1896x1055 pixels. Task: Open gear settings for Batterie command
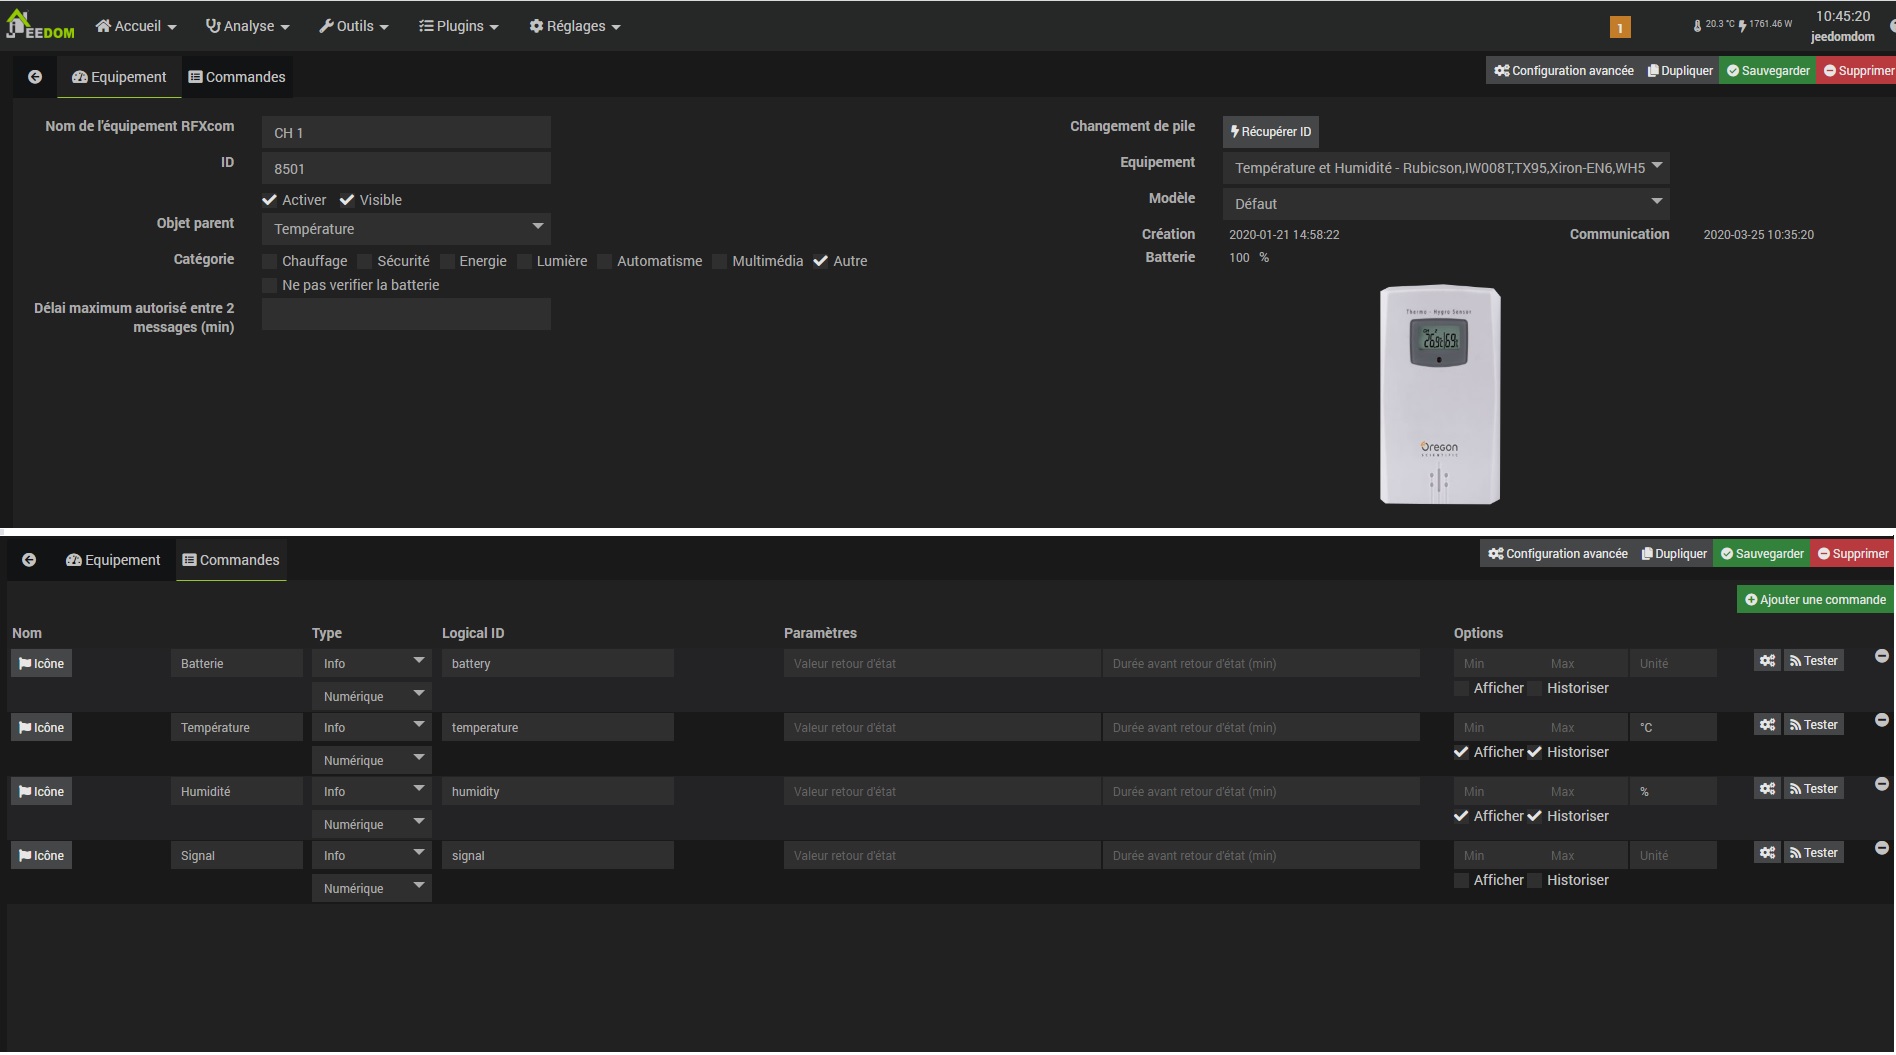[x=1767, y=661]
